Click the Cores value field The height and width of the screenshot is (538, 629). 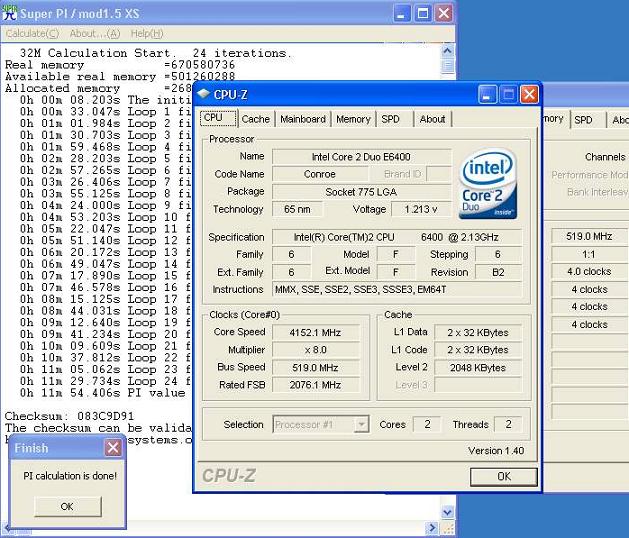point(427,424)
